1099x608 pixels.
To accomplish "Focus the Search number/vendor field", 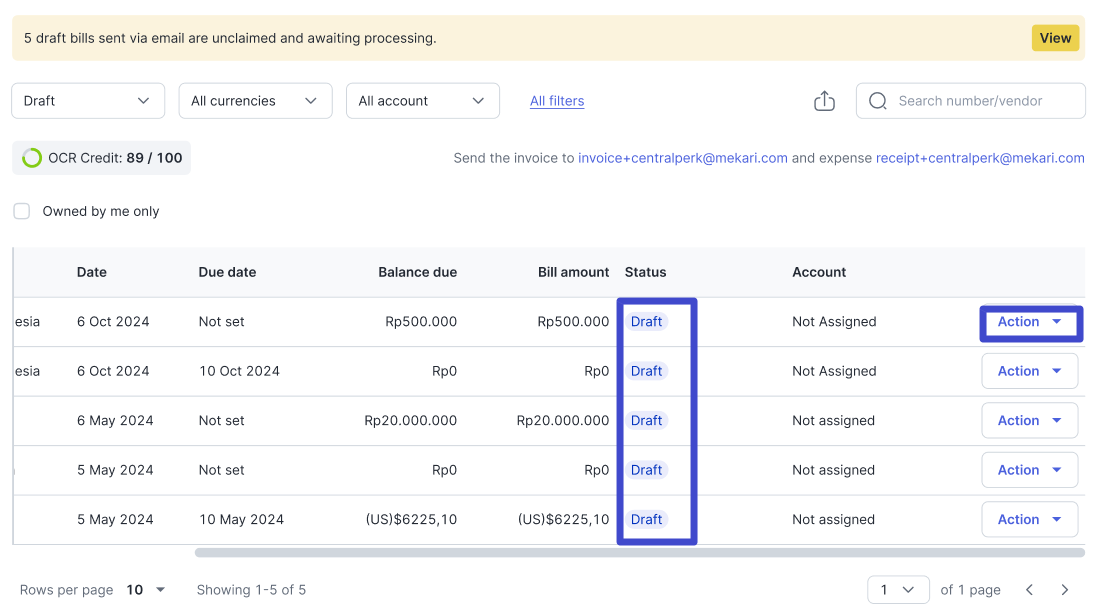I will click(x=985, y=101).
